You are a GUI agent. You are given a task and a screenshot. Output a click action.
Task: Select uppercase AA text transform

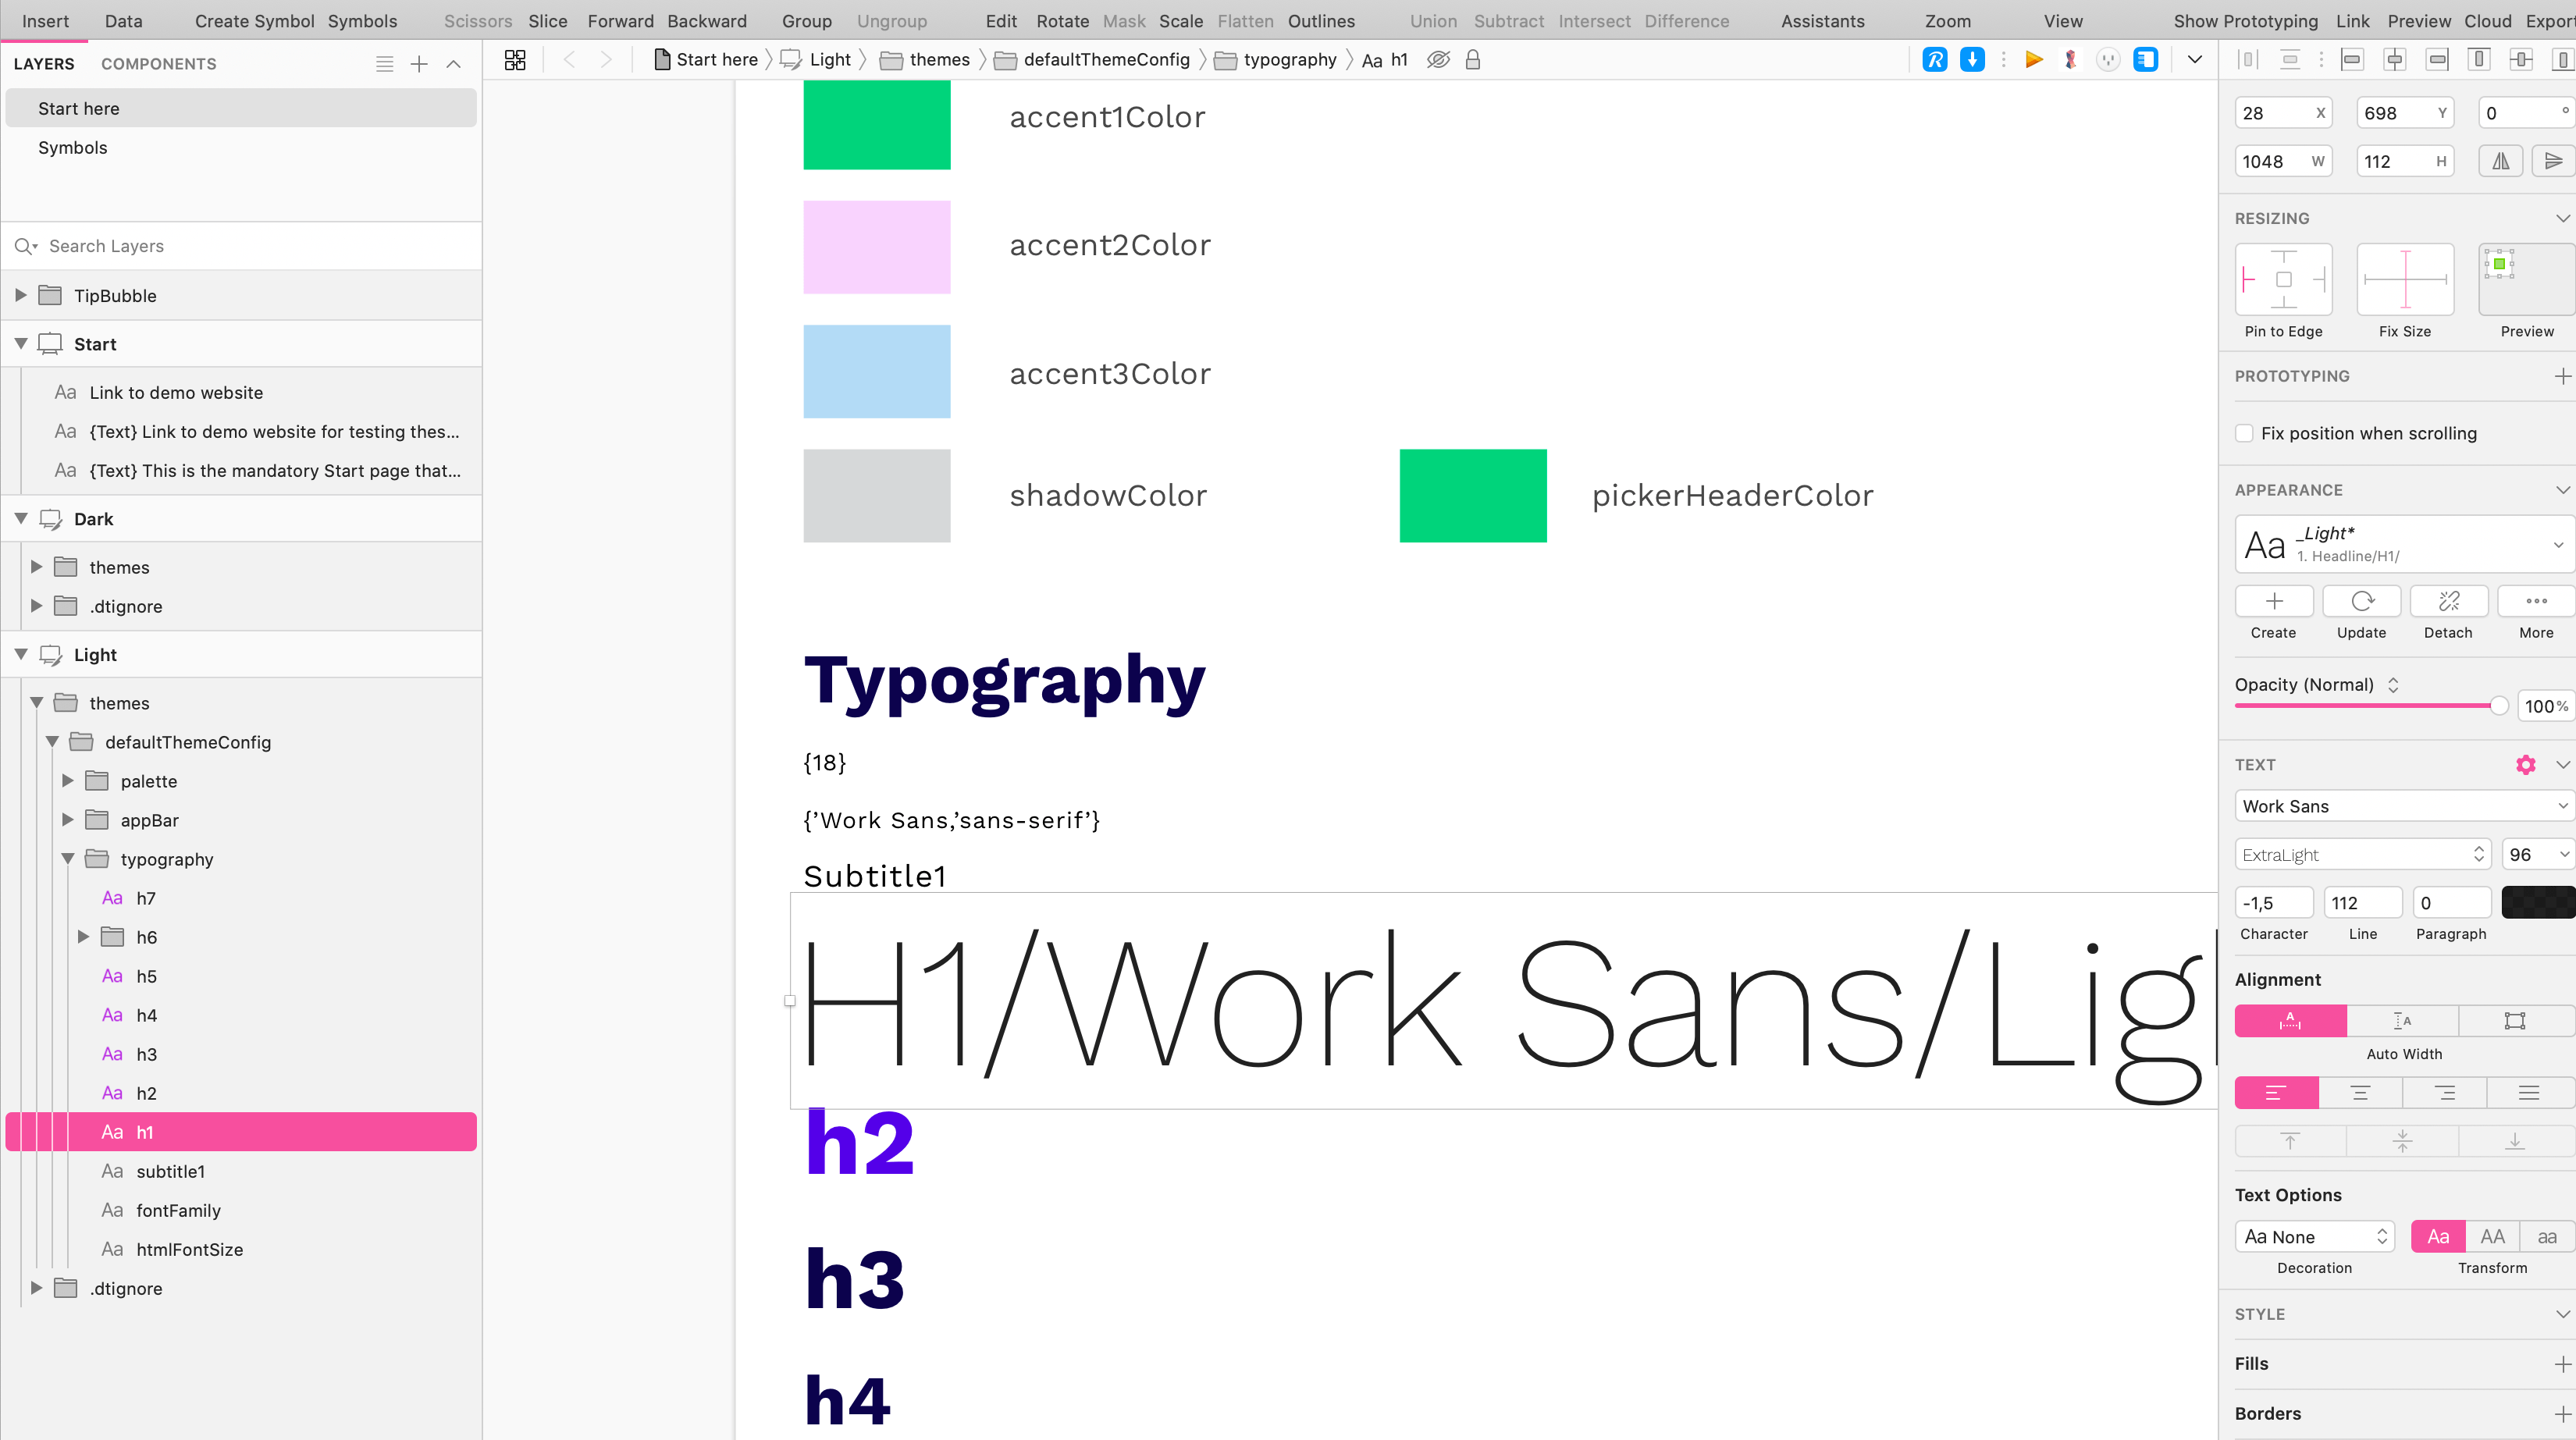(x=2492, y=1237)
